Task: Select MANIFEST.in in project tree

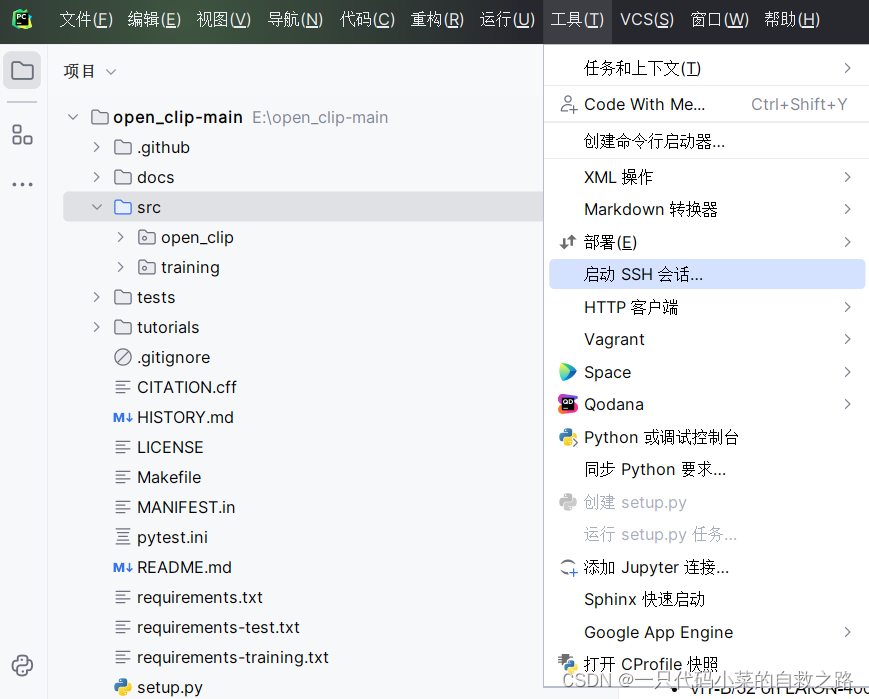Action: pos(186,507)
